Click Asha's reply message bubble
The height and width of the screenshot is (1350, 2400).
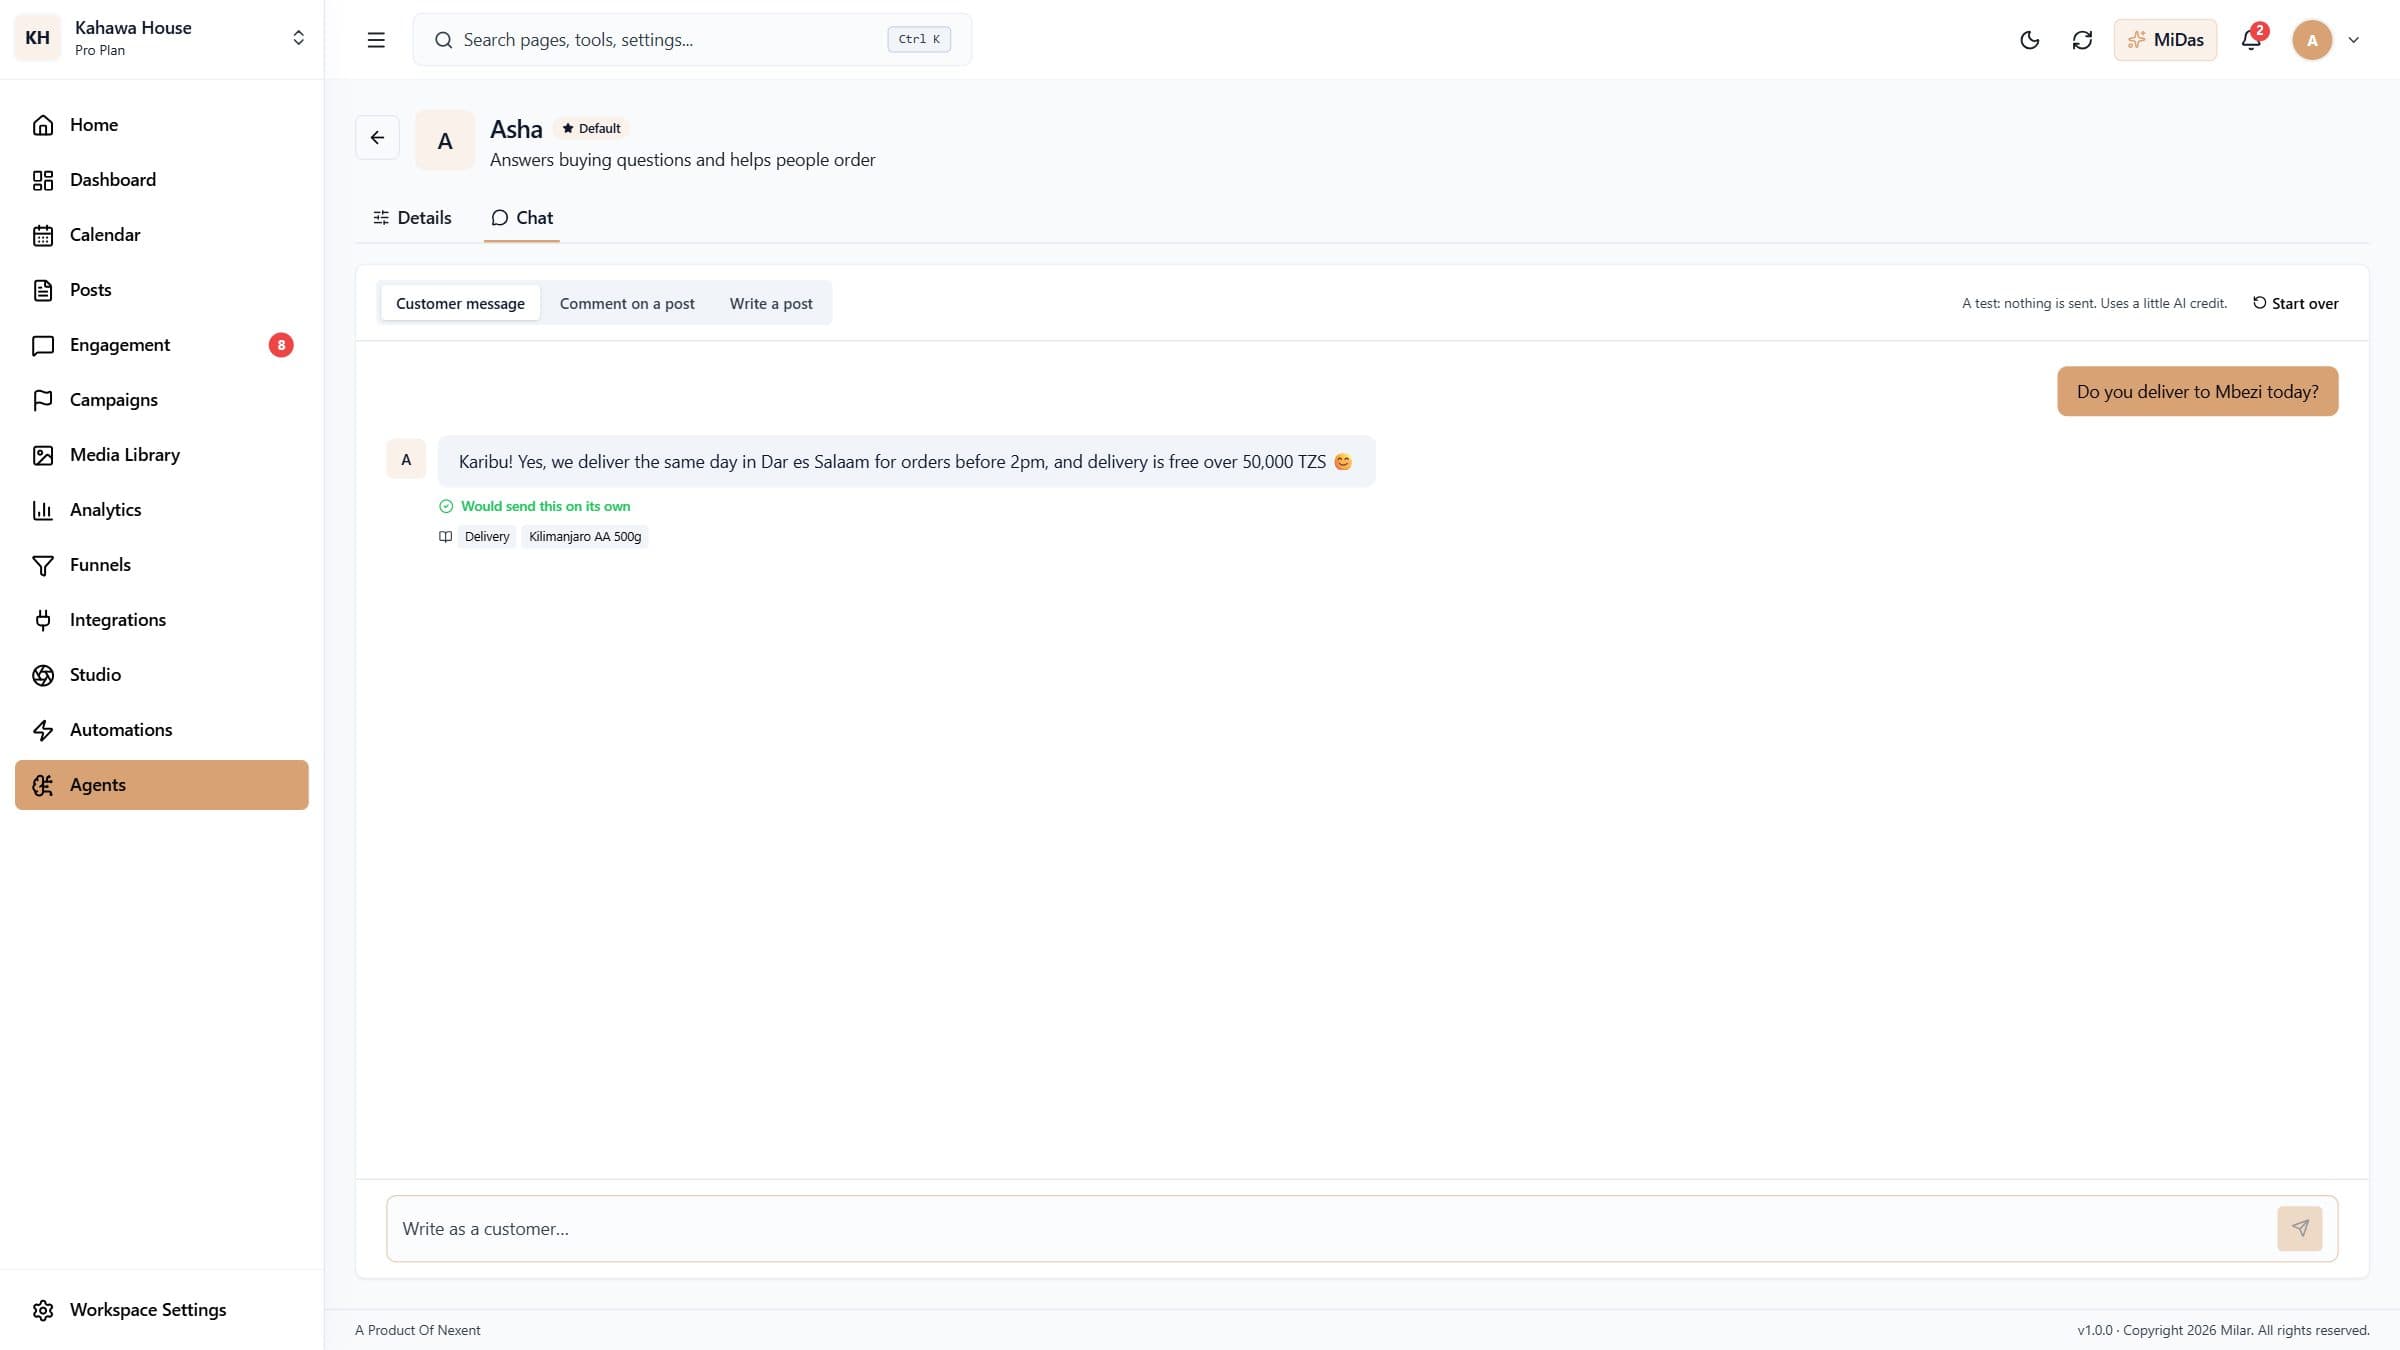[x=906, y=462]
